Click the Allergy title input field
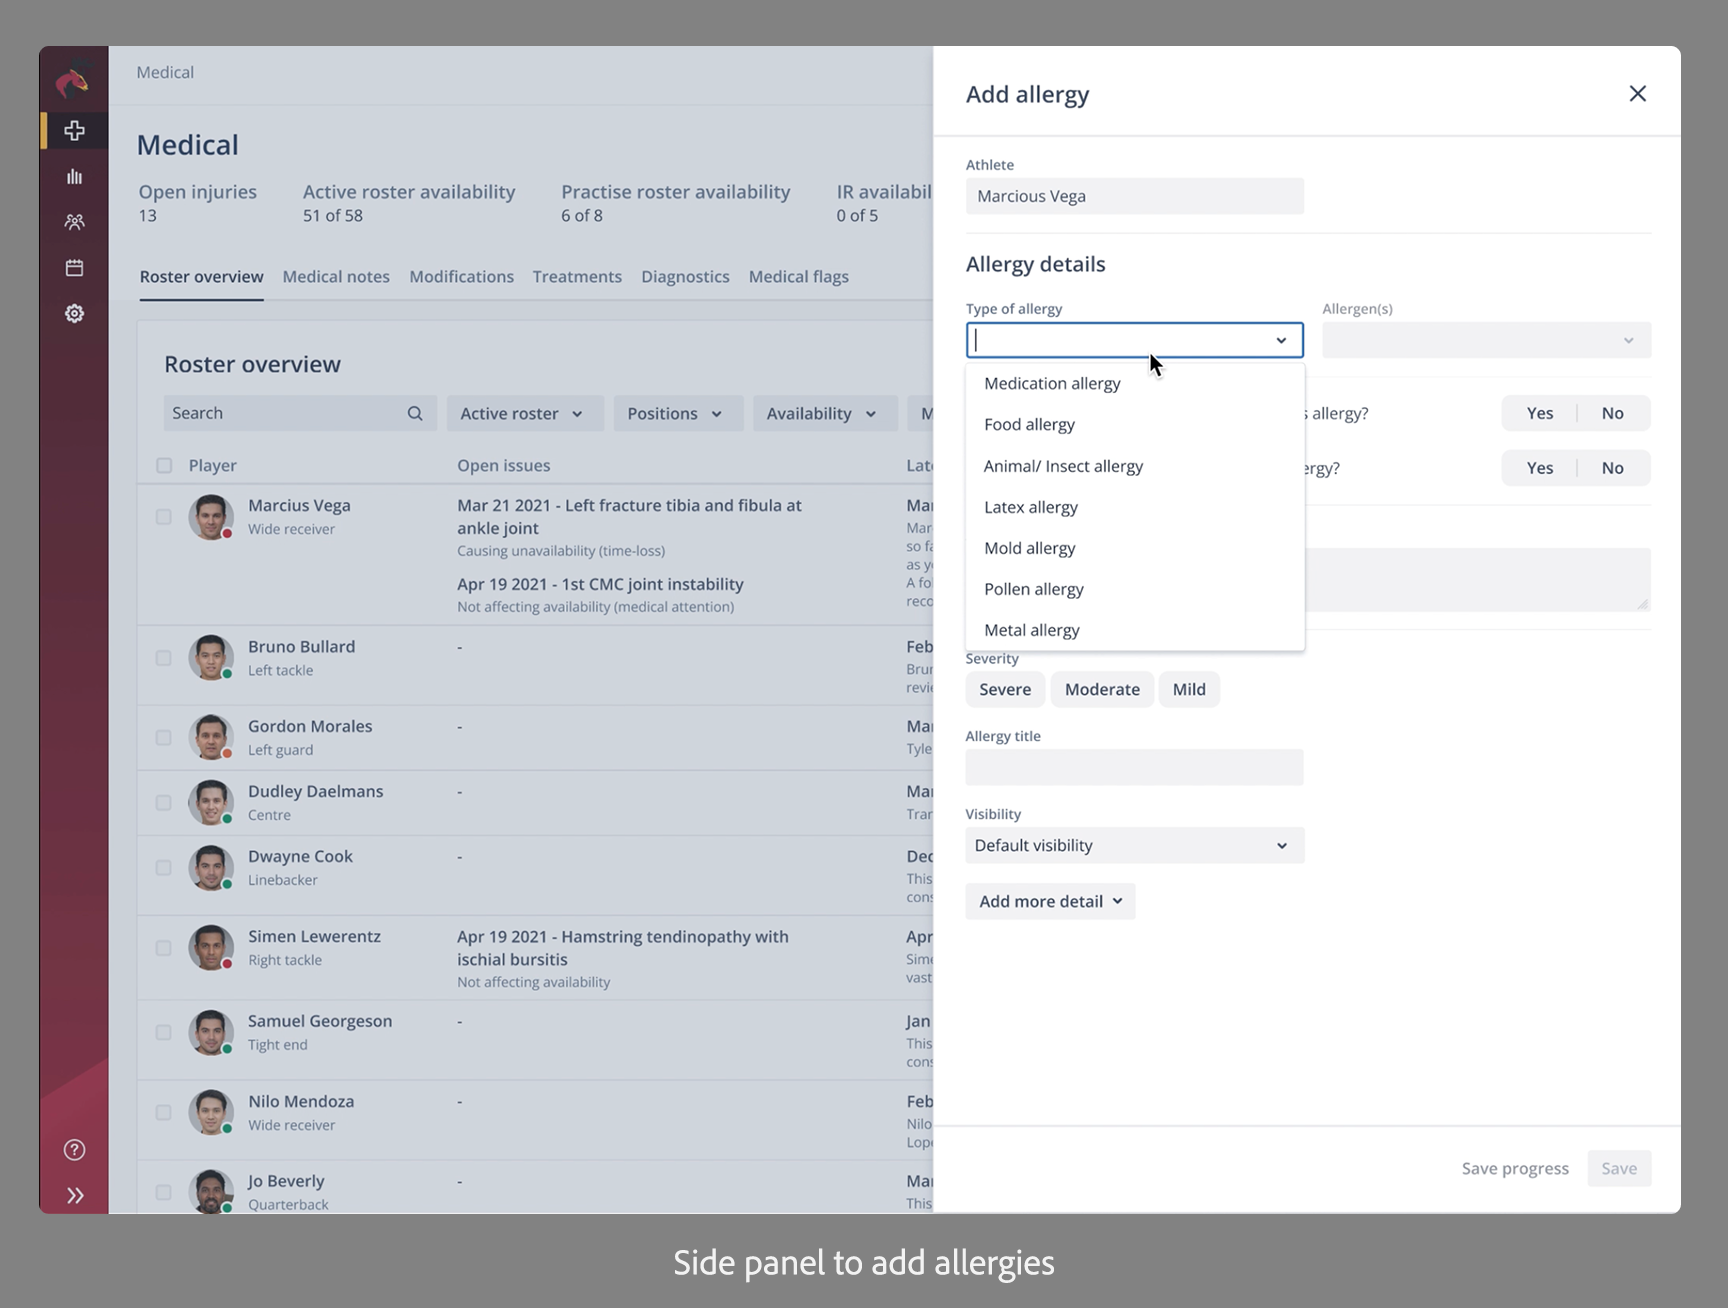 click(x=1134, y=767)
